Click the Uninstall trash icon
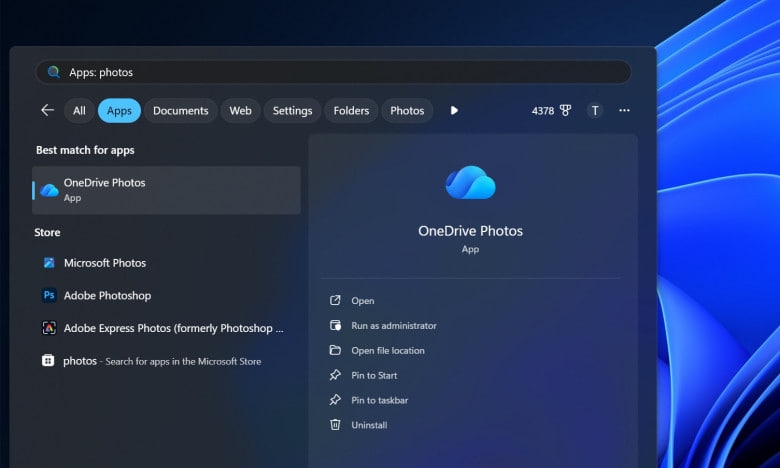The image size is (780, 468). pyautogui.click(x=335, y=425)
